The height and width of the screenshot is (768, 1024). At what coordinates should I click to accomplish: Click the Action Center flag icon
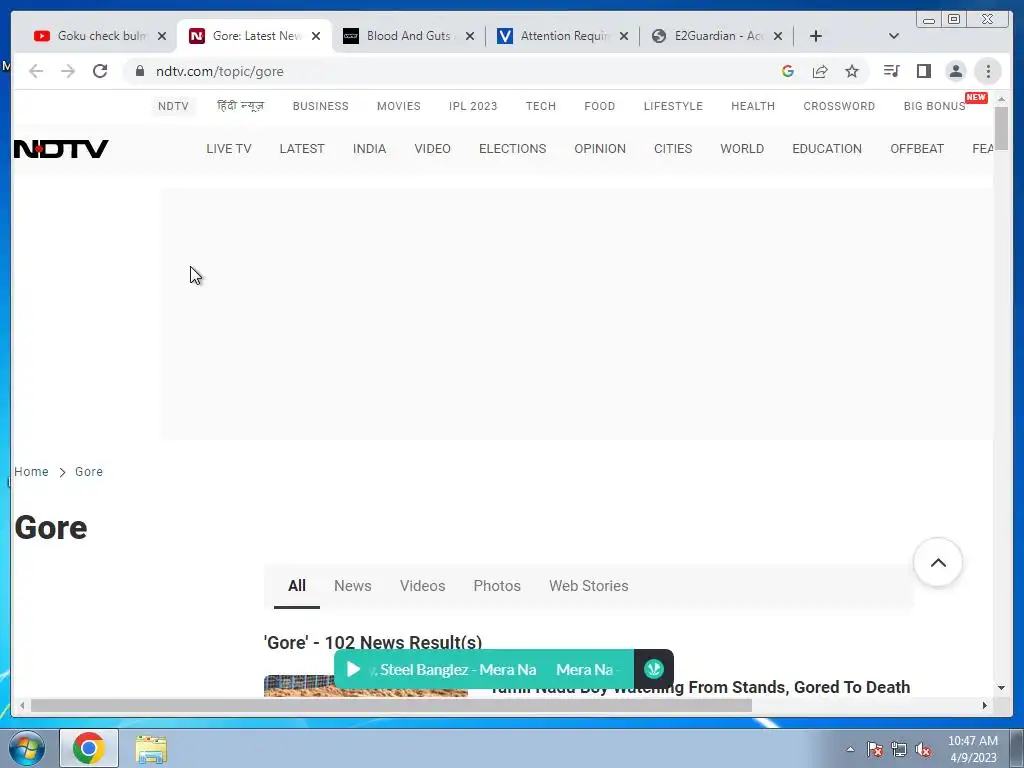click(x=875, y=749)
